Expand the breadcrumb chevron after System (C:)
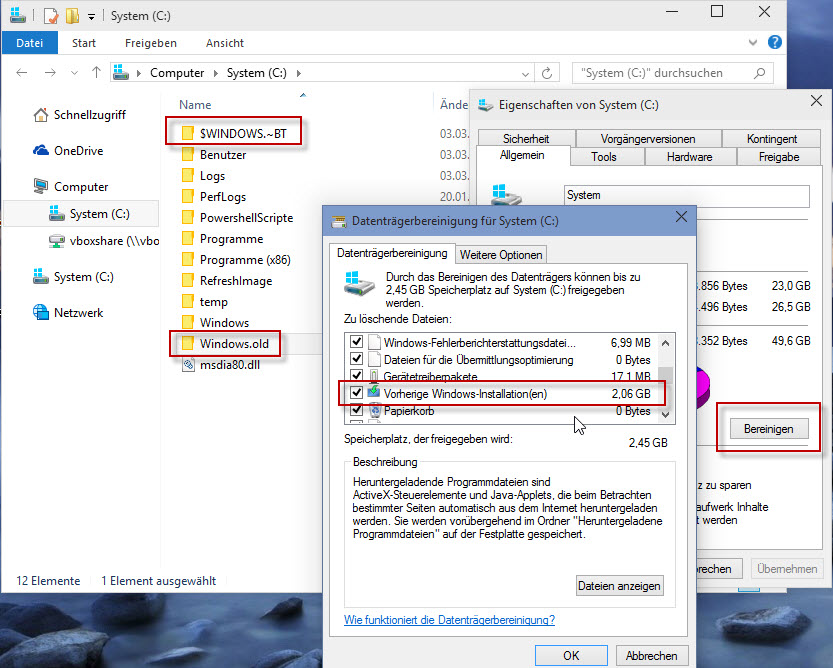This screenshot has height=668, width=833. tap(299, 73)
